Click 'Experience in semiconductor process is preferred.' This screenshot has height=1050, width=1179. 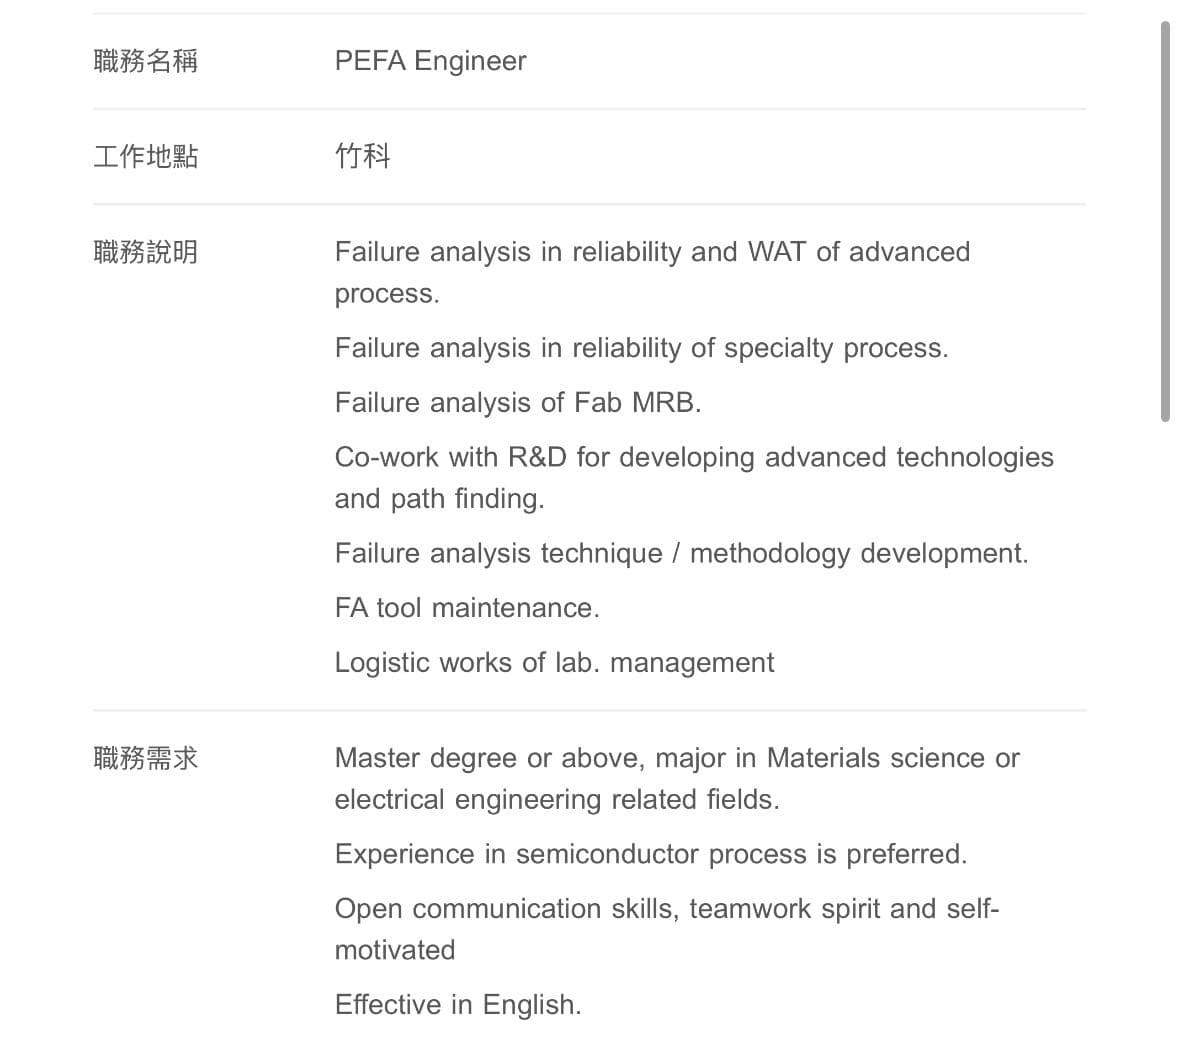(651, 854)
